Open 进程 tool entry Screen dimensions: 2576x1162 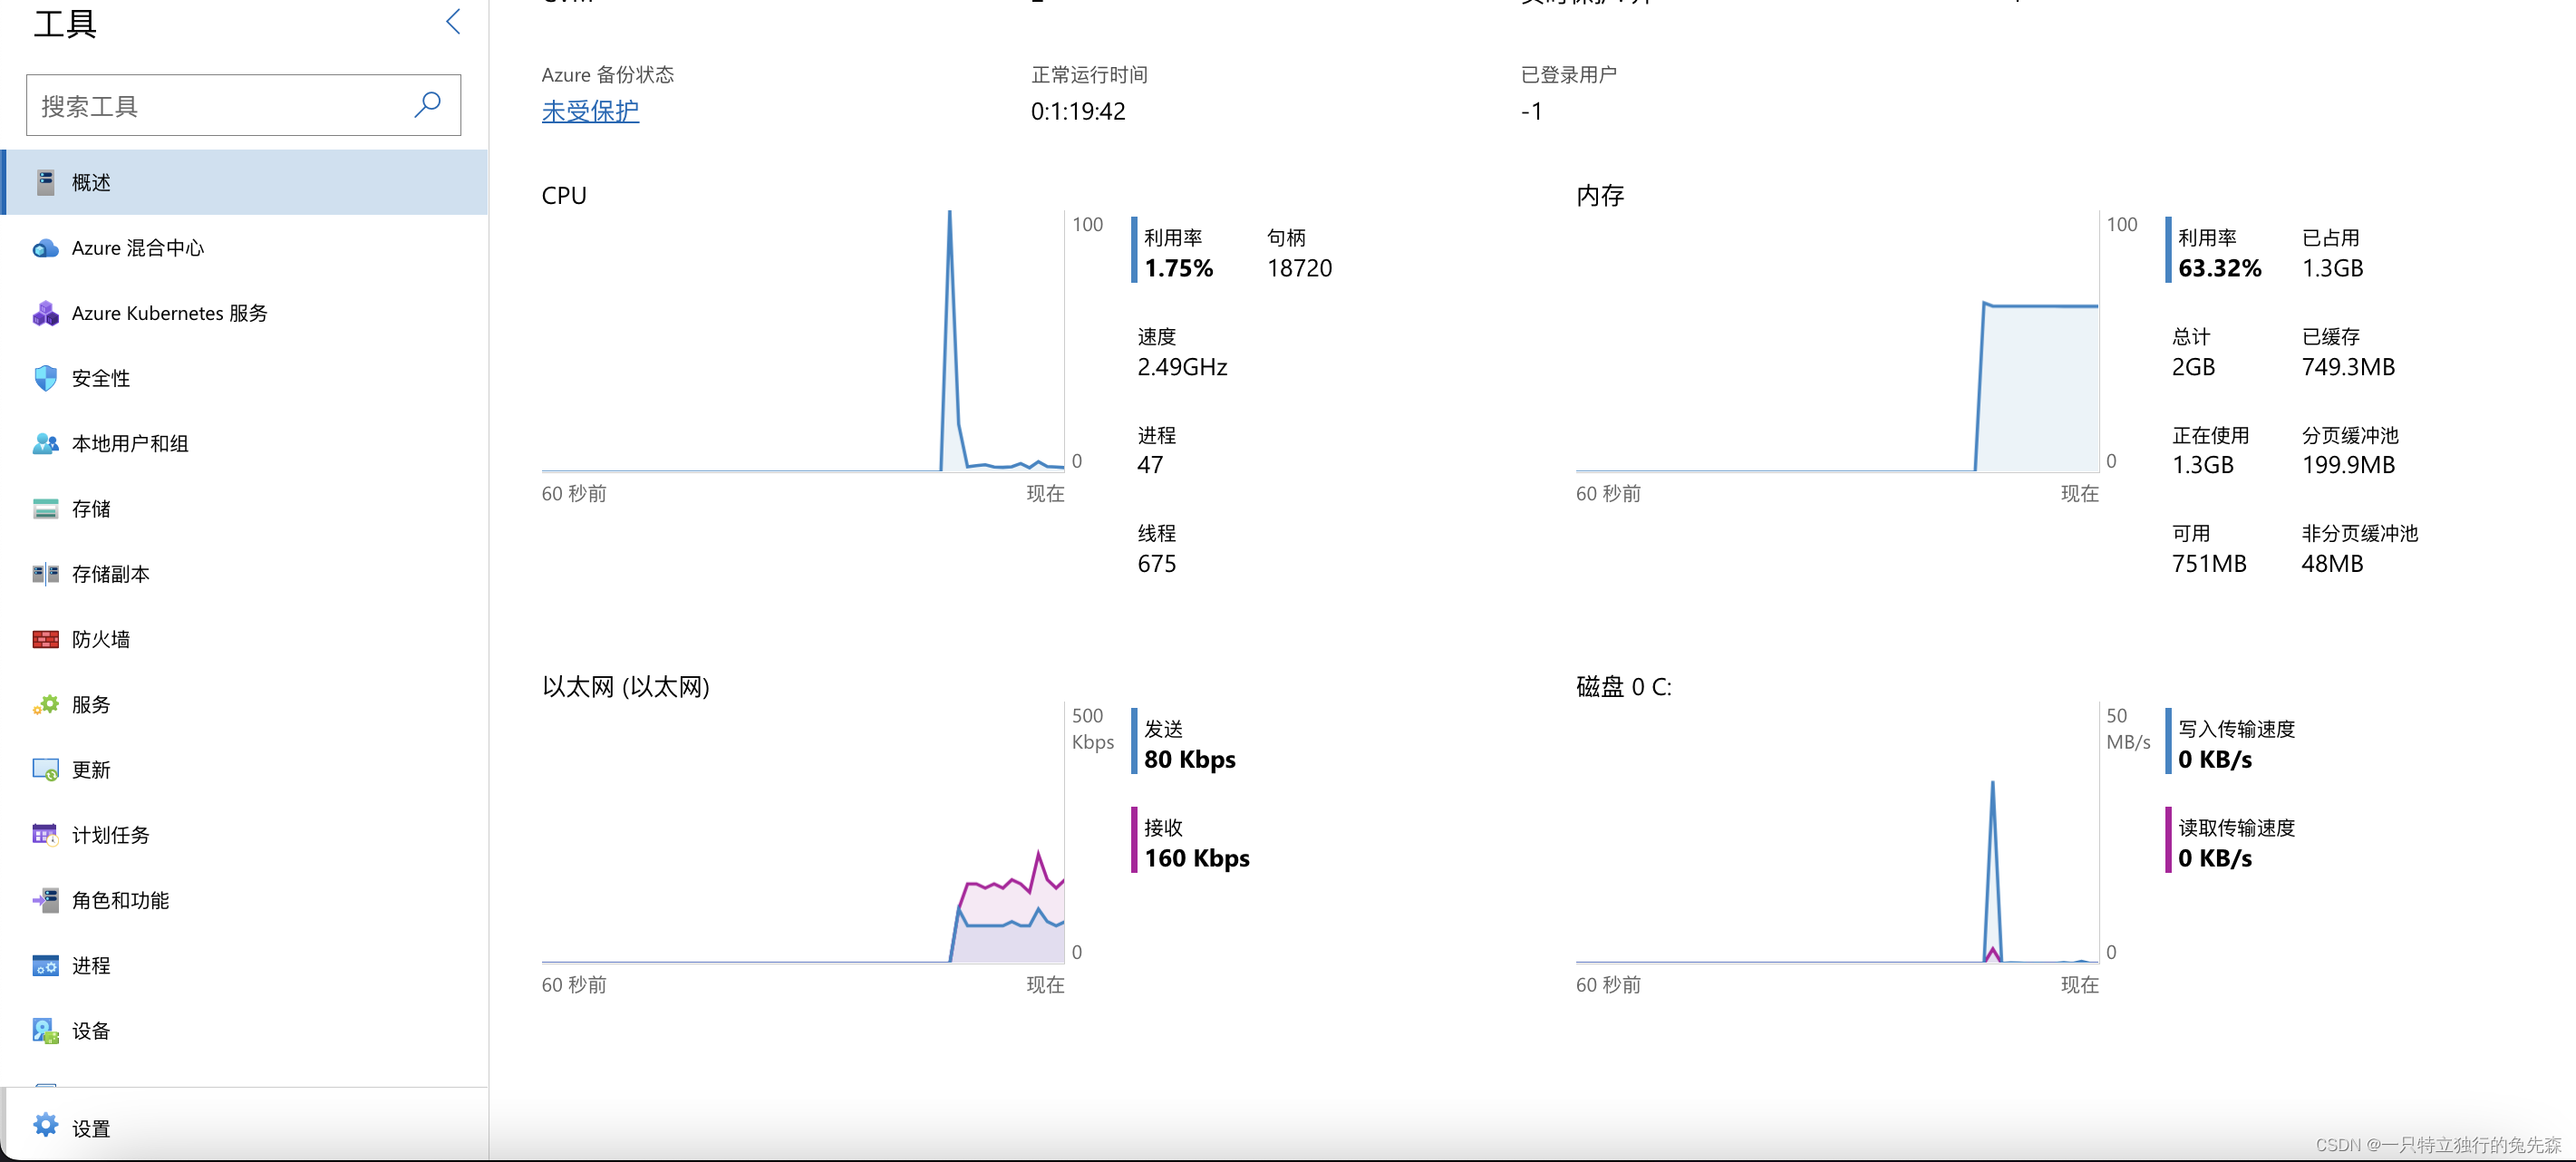tap(244, 966)
